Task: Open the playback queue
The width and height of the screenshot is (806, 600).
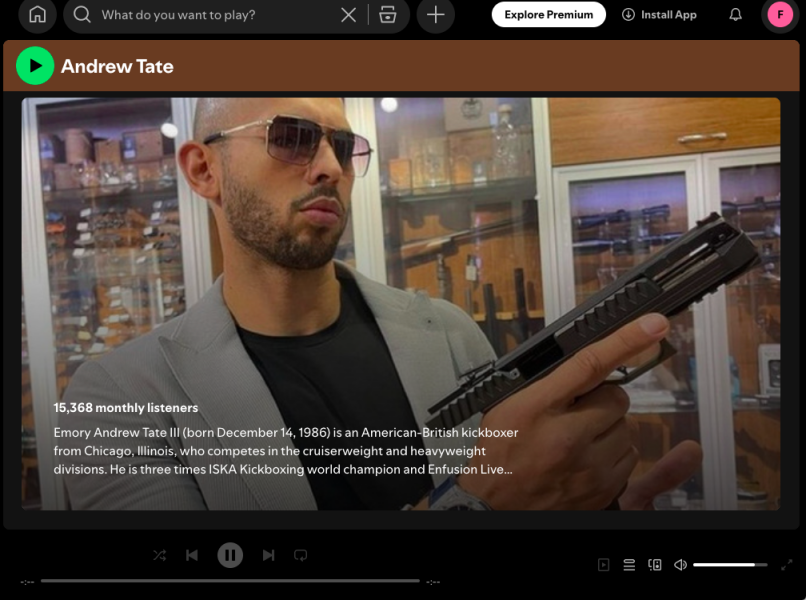Action: pos(629,565)
